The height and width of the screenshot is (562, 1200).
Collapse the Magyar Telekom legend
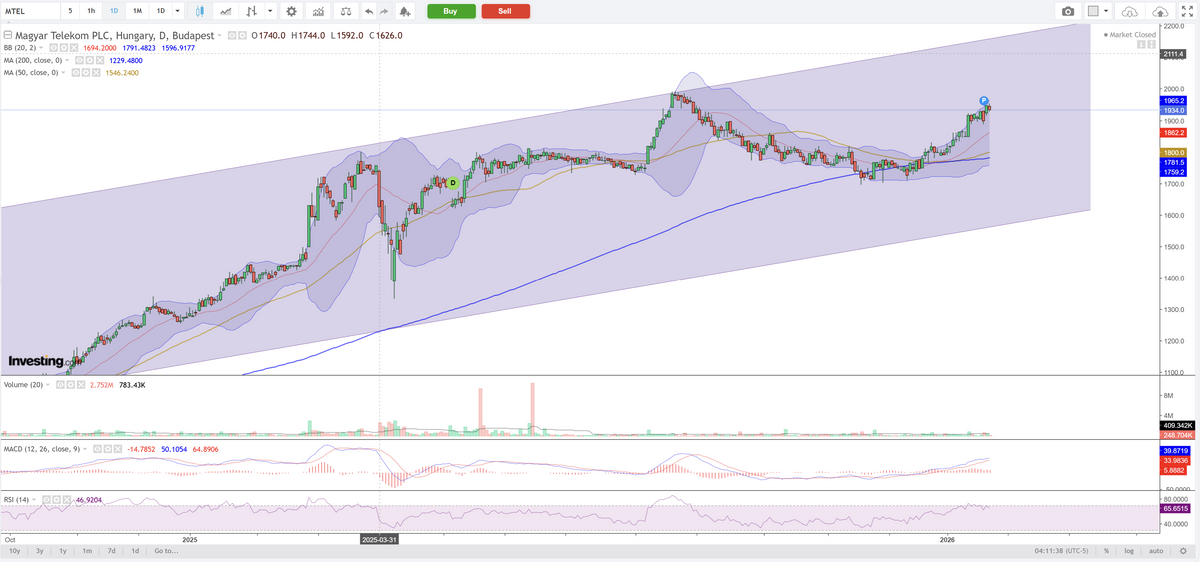click(8, 35)
